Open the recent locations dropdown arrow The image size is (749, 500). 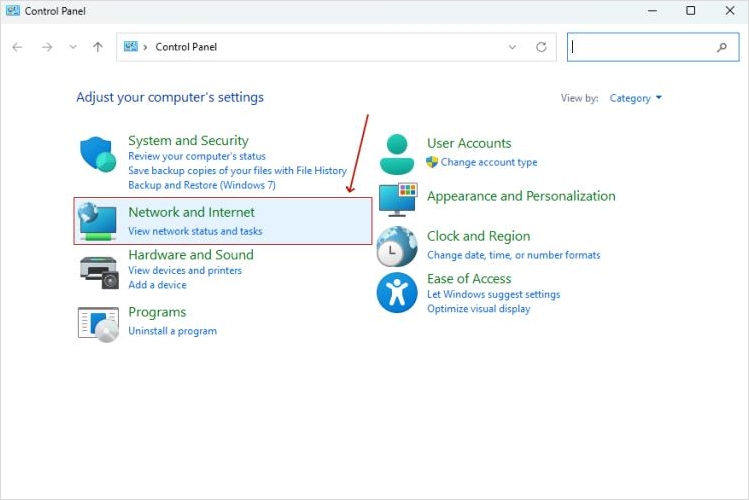[73, 47]
